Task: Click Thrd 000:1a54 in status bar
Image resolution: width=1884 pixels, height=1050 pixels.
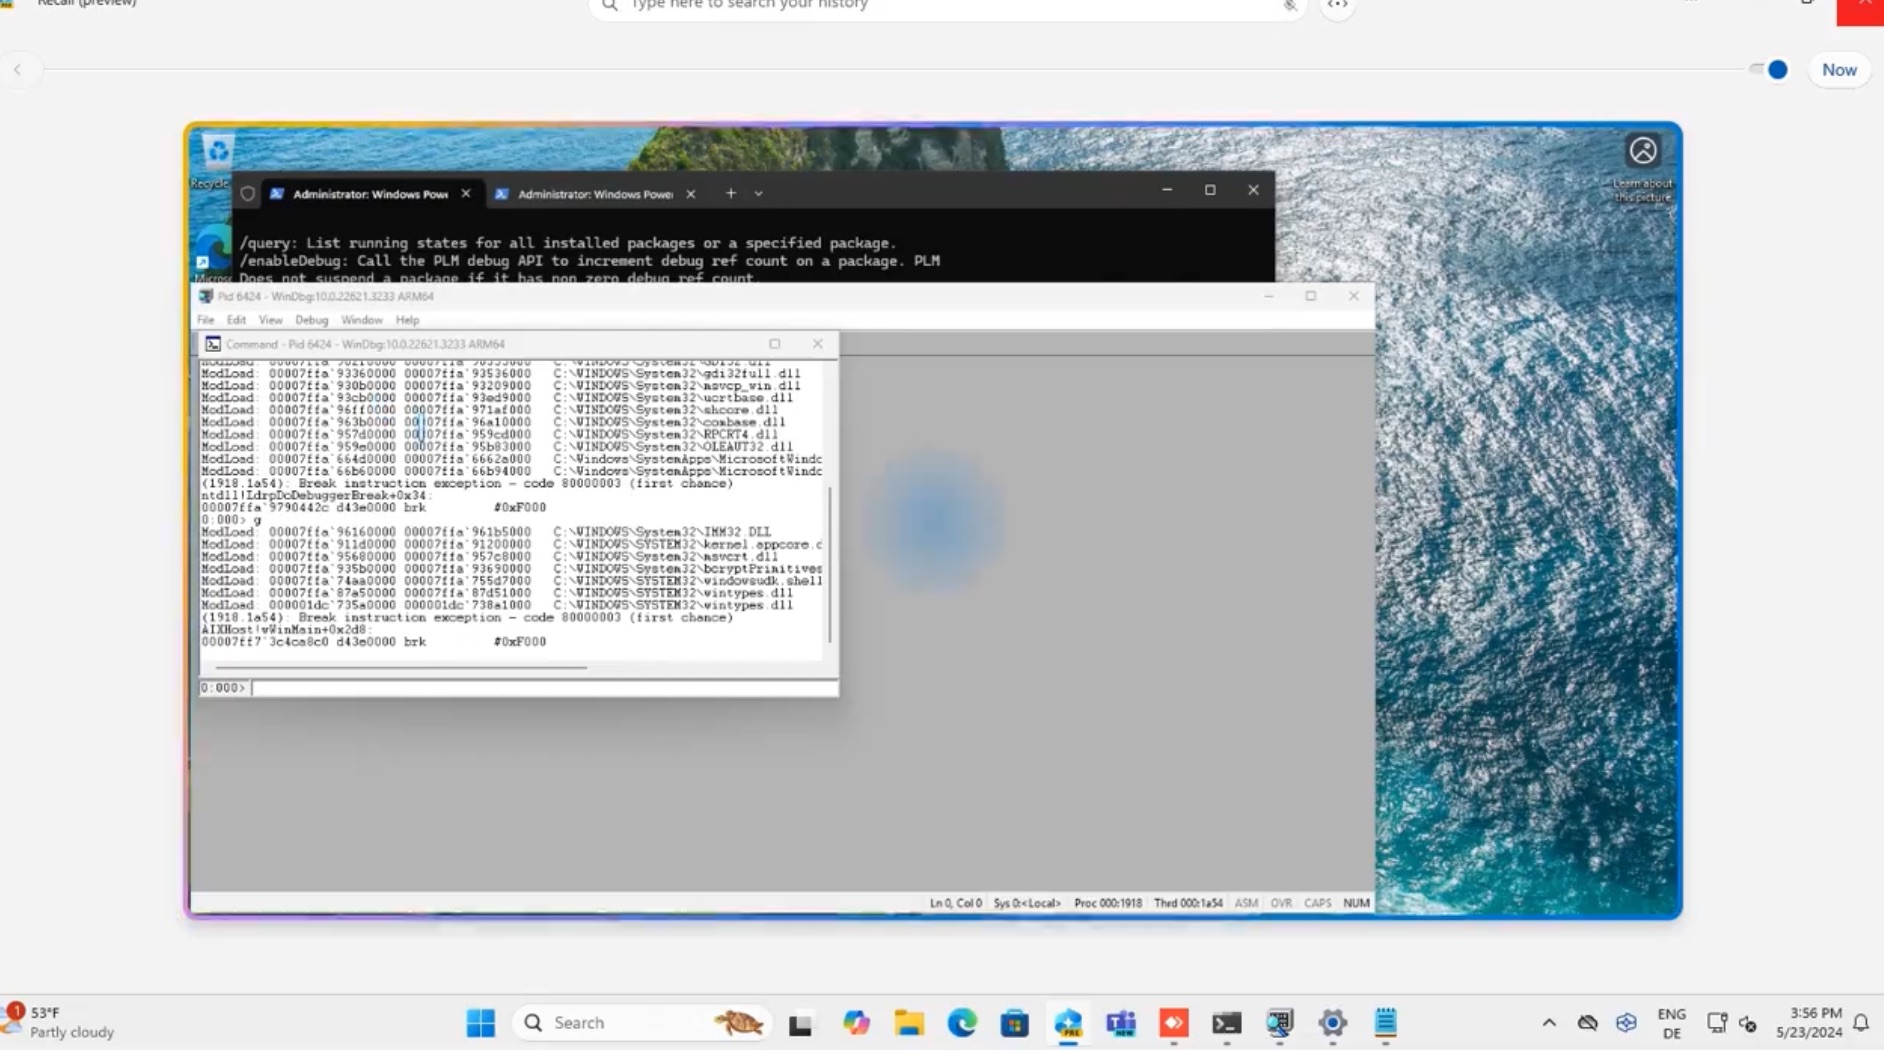Action: (1188, 903)
